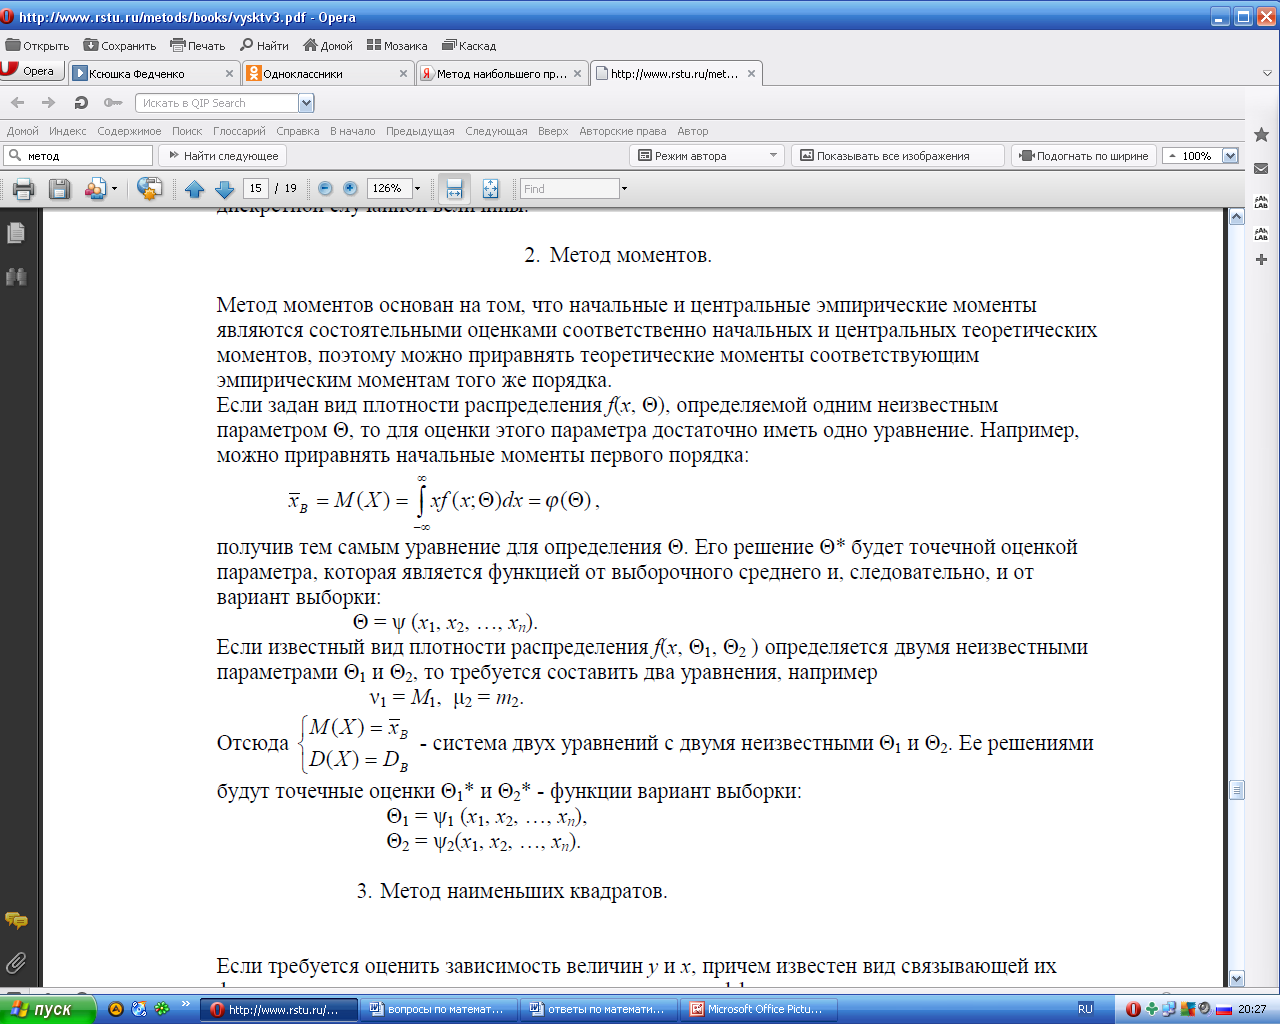
Task: Click the password wand key icon
Action: click(x=113, y=102)
